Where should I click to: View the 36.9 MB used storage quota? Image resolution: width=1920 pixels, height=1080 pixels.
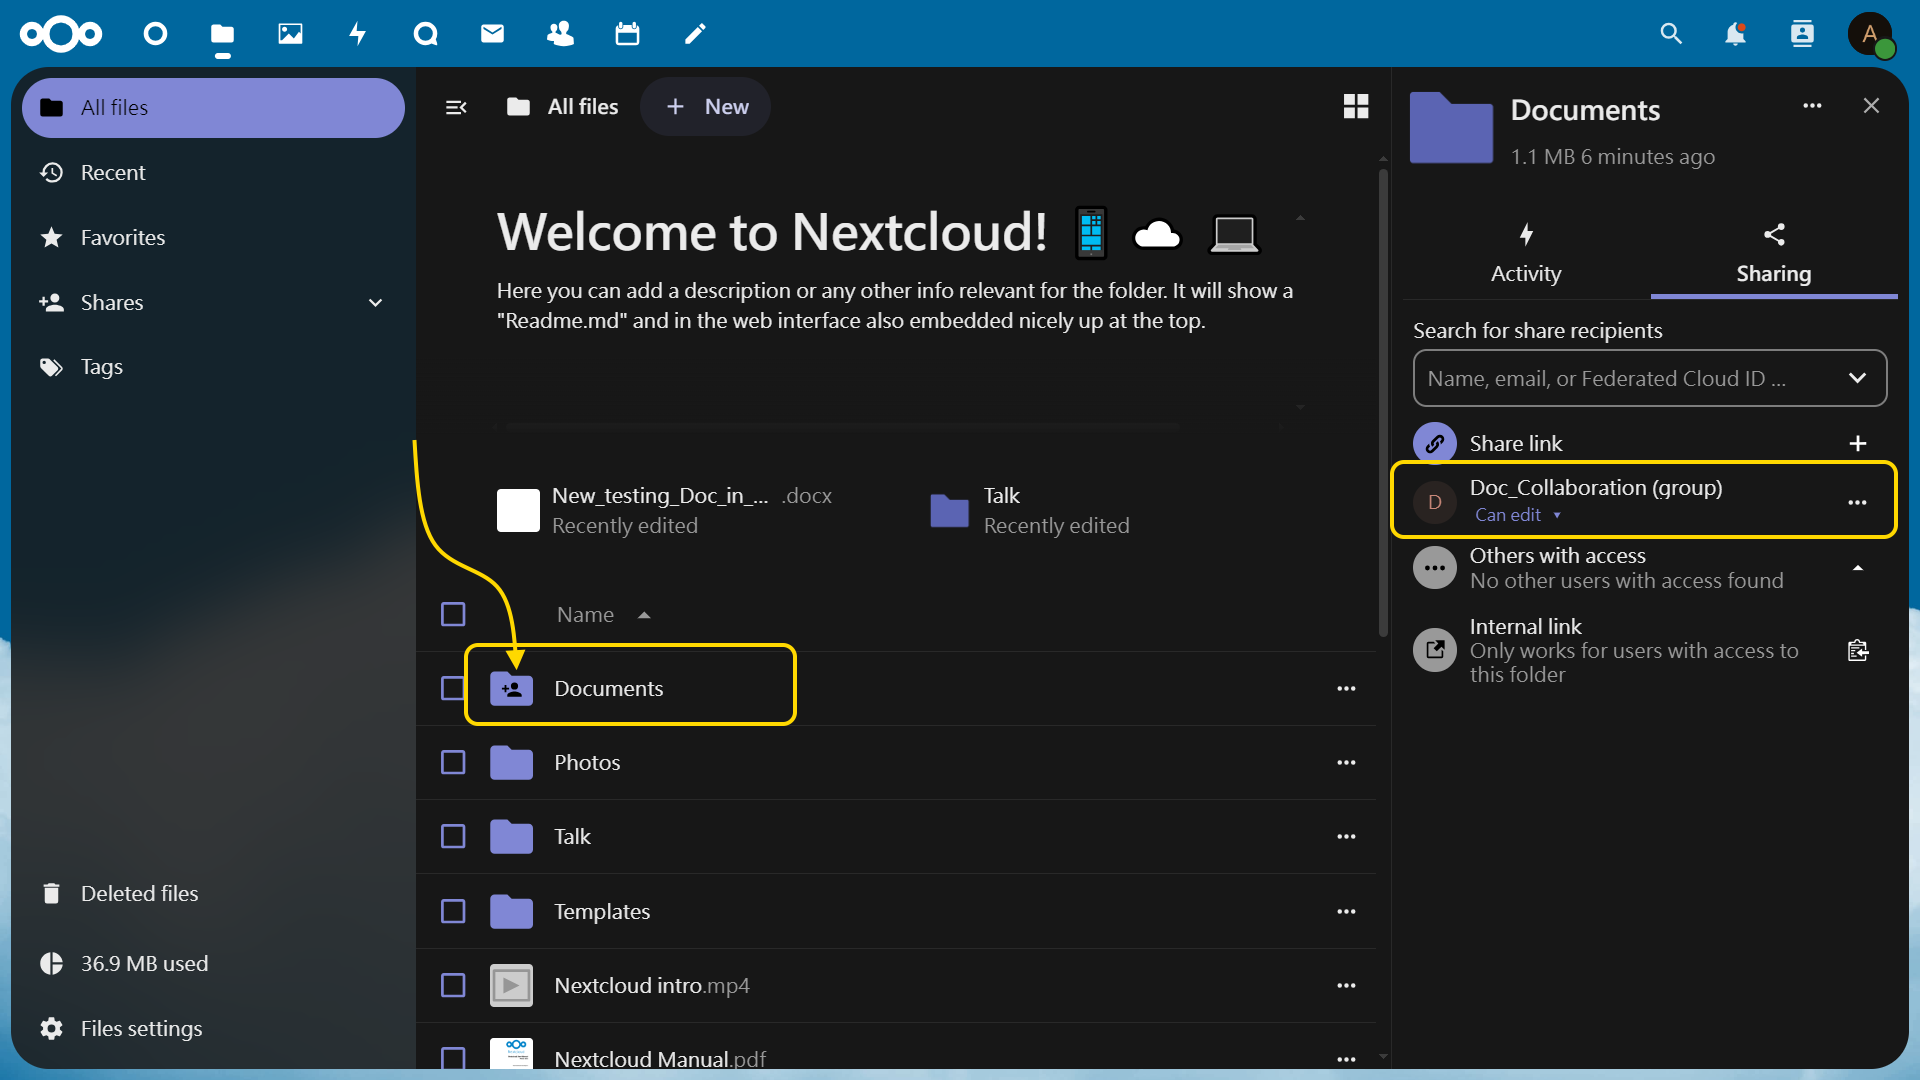click(213, 963)
